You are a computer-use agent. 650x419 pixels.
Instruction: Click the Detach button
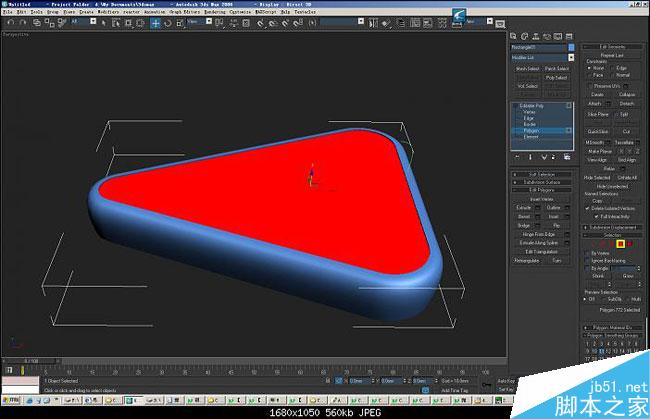pos(626,104)
